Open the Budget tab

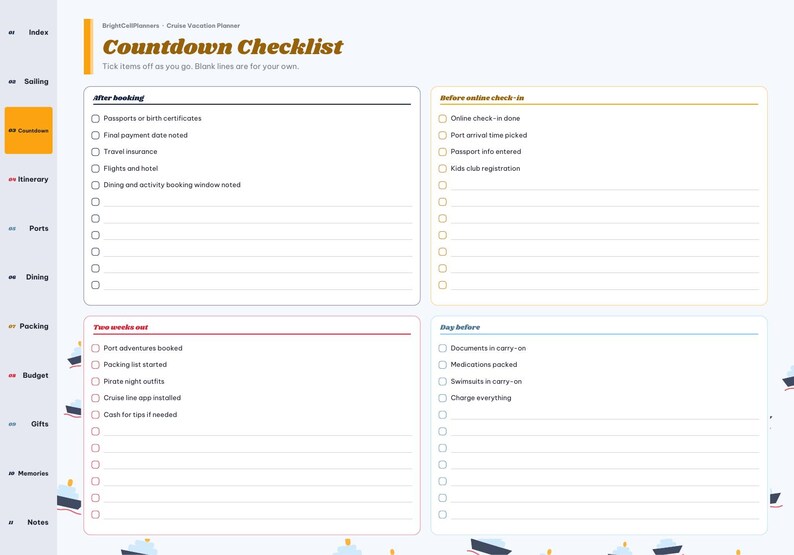(28, 375)
